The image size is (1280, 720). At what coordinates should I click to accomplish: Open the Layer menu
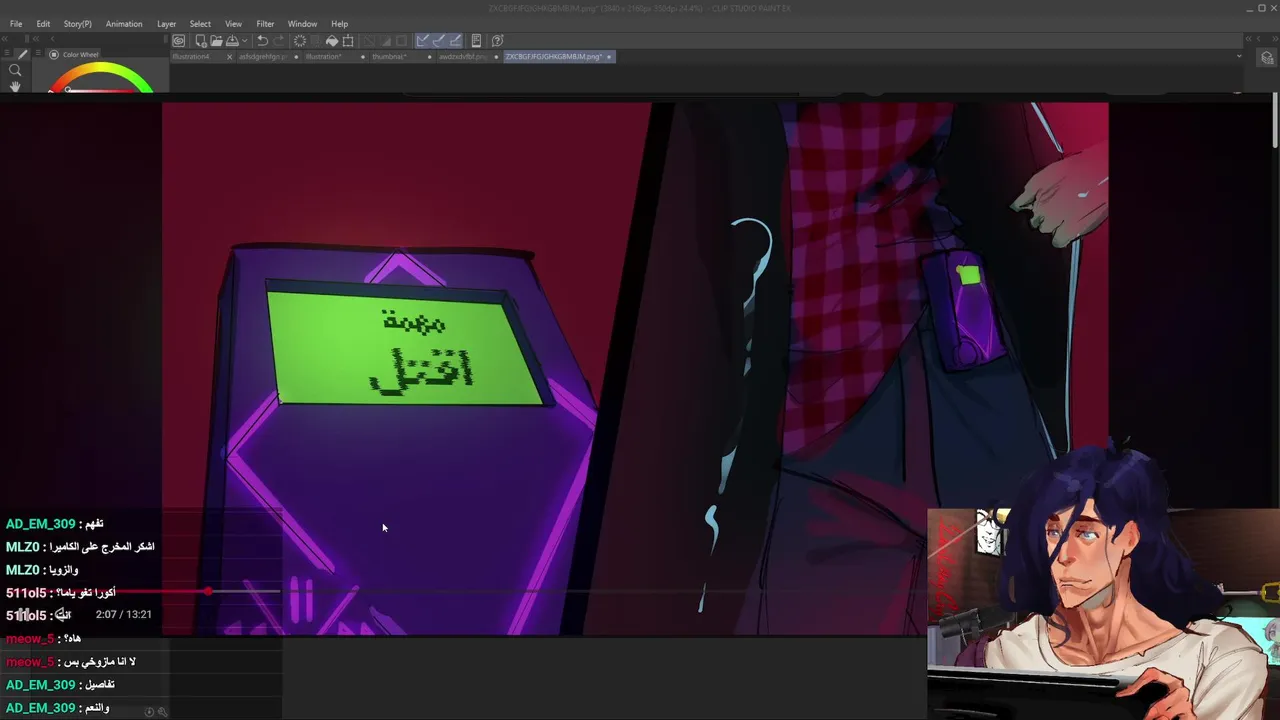pyautogui.click(x=166, y=24)
